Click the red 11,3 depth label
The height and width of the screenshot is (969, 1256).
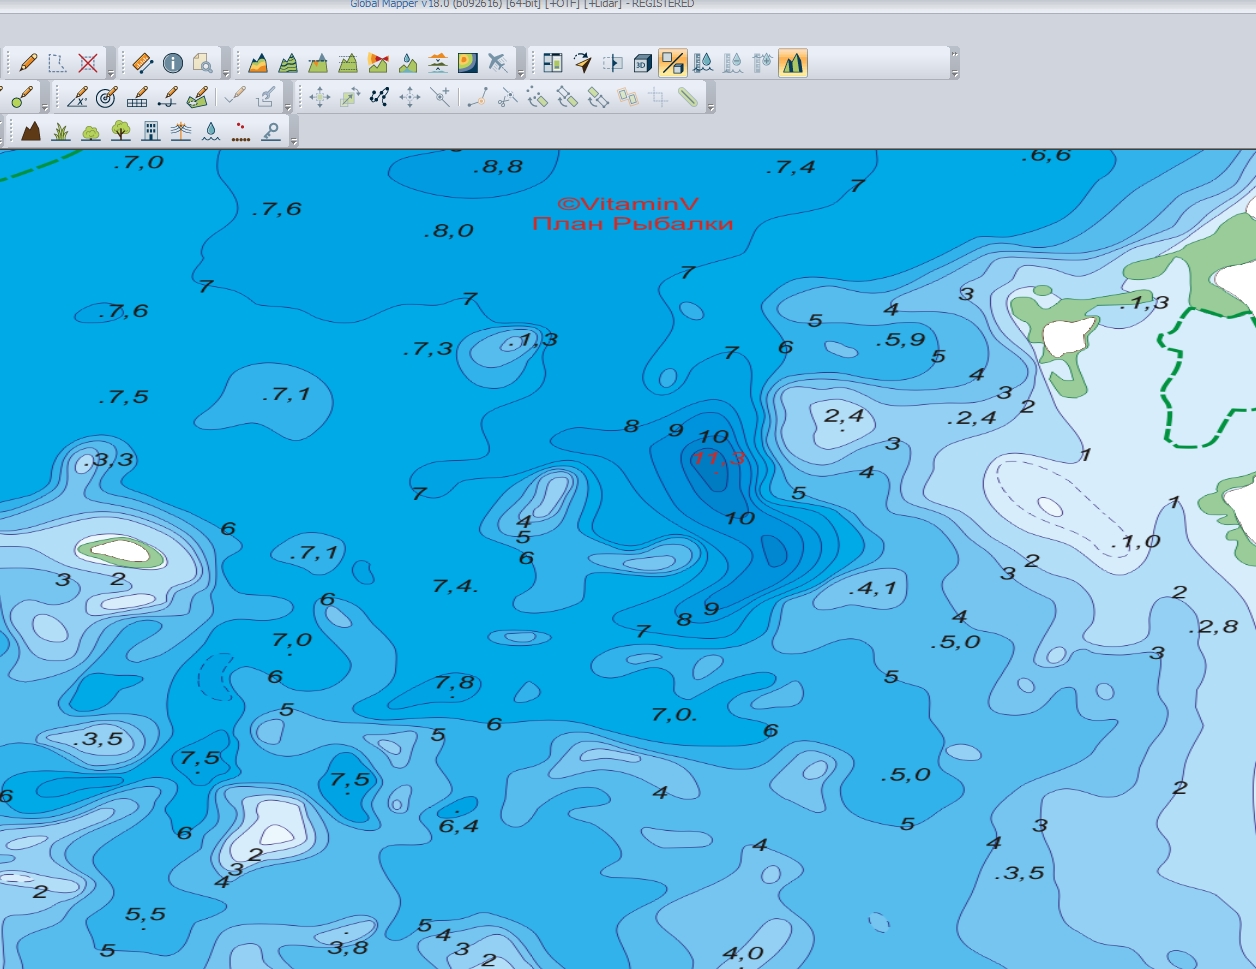tap(719, 458)
